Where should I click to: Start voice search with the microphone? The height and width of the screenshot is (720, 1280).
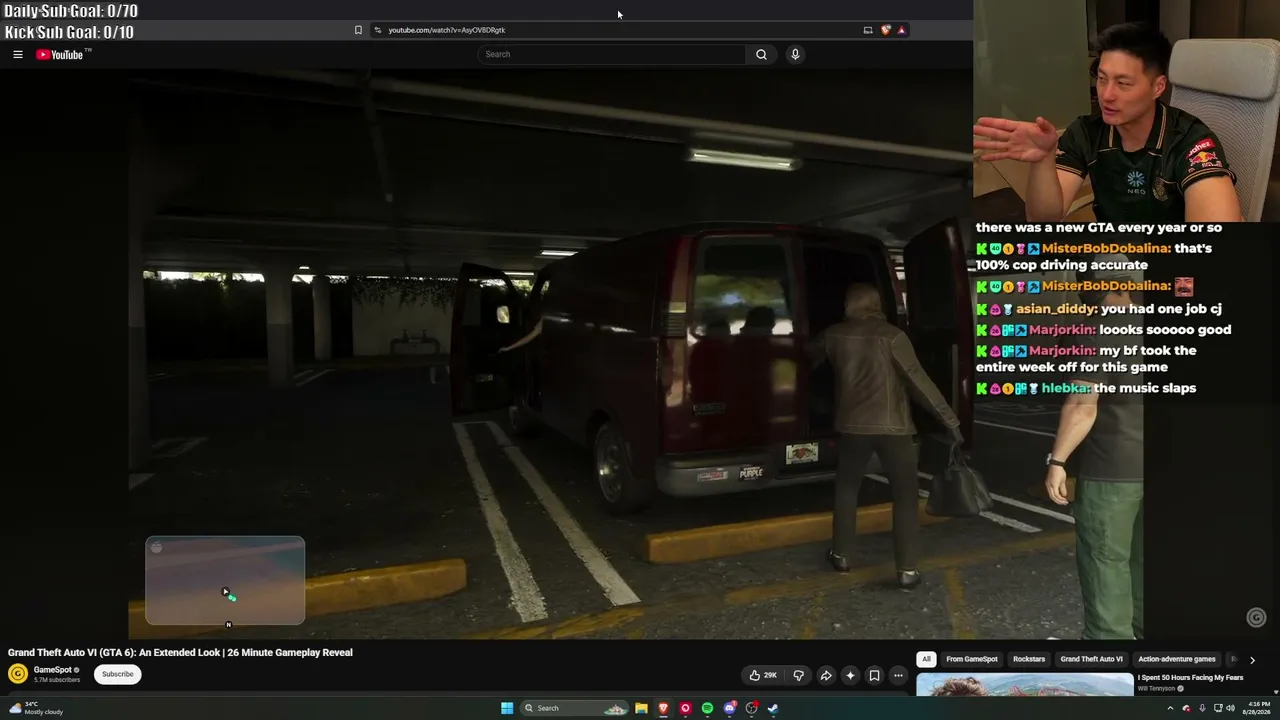tap(795, 54)
